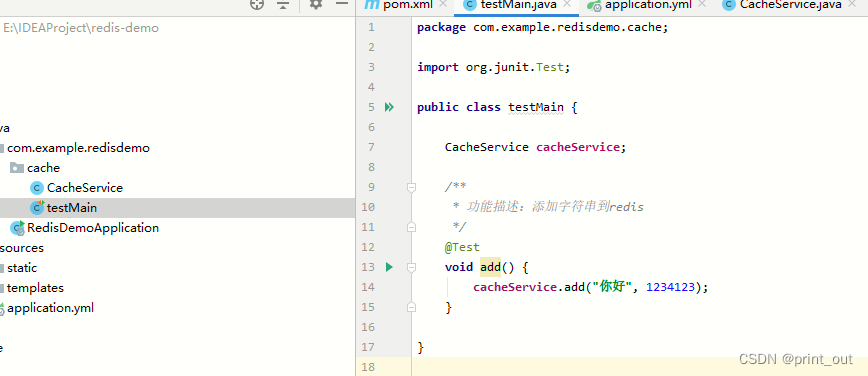The image size is (868, 376).
Task: Close the pom.xml tab
Action: [x=442, y=4]
